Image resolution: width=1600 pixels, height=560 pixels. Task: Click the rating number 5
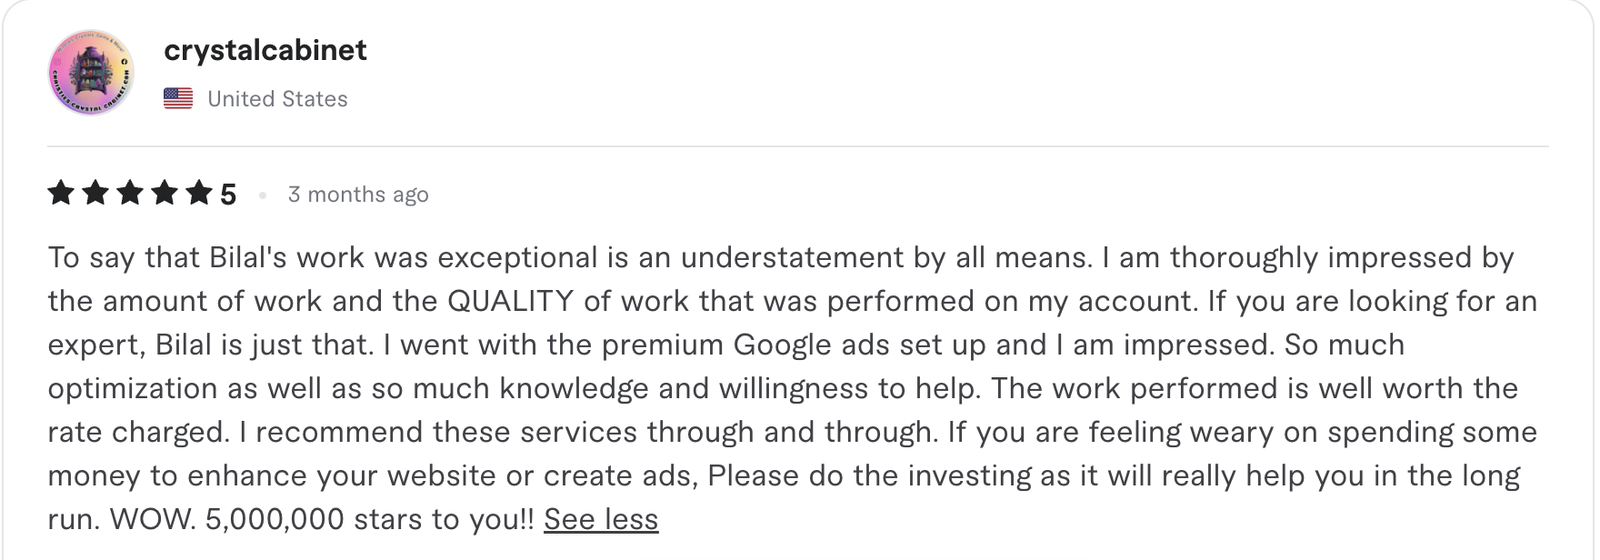(x=228, y=194)
